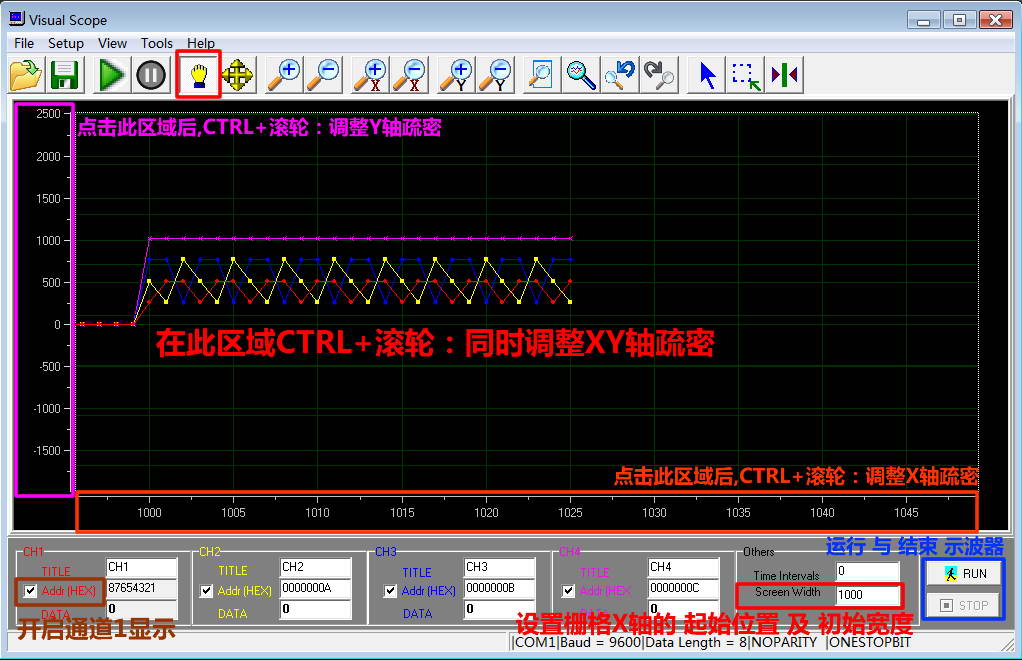Click the zoom out X-axis icon
The height and width of the screenshot is (660, 1022).
point(410,75)
